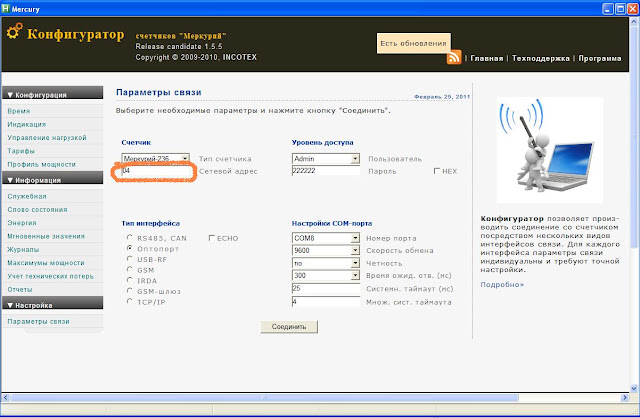The width and height of the screenshot is (640, 418).
Task: Open Мгновенные значения in the sidebar
Action: (x=46, y=236)
